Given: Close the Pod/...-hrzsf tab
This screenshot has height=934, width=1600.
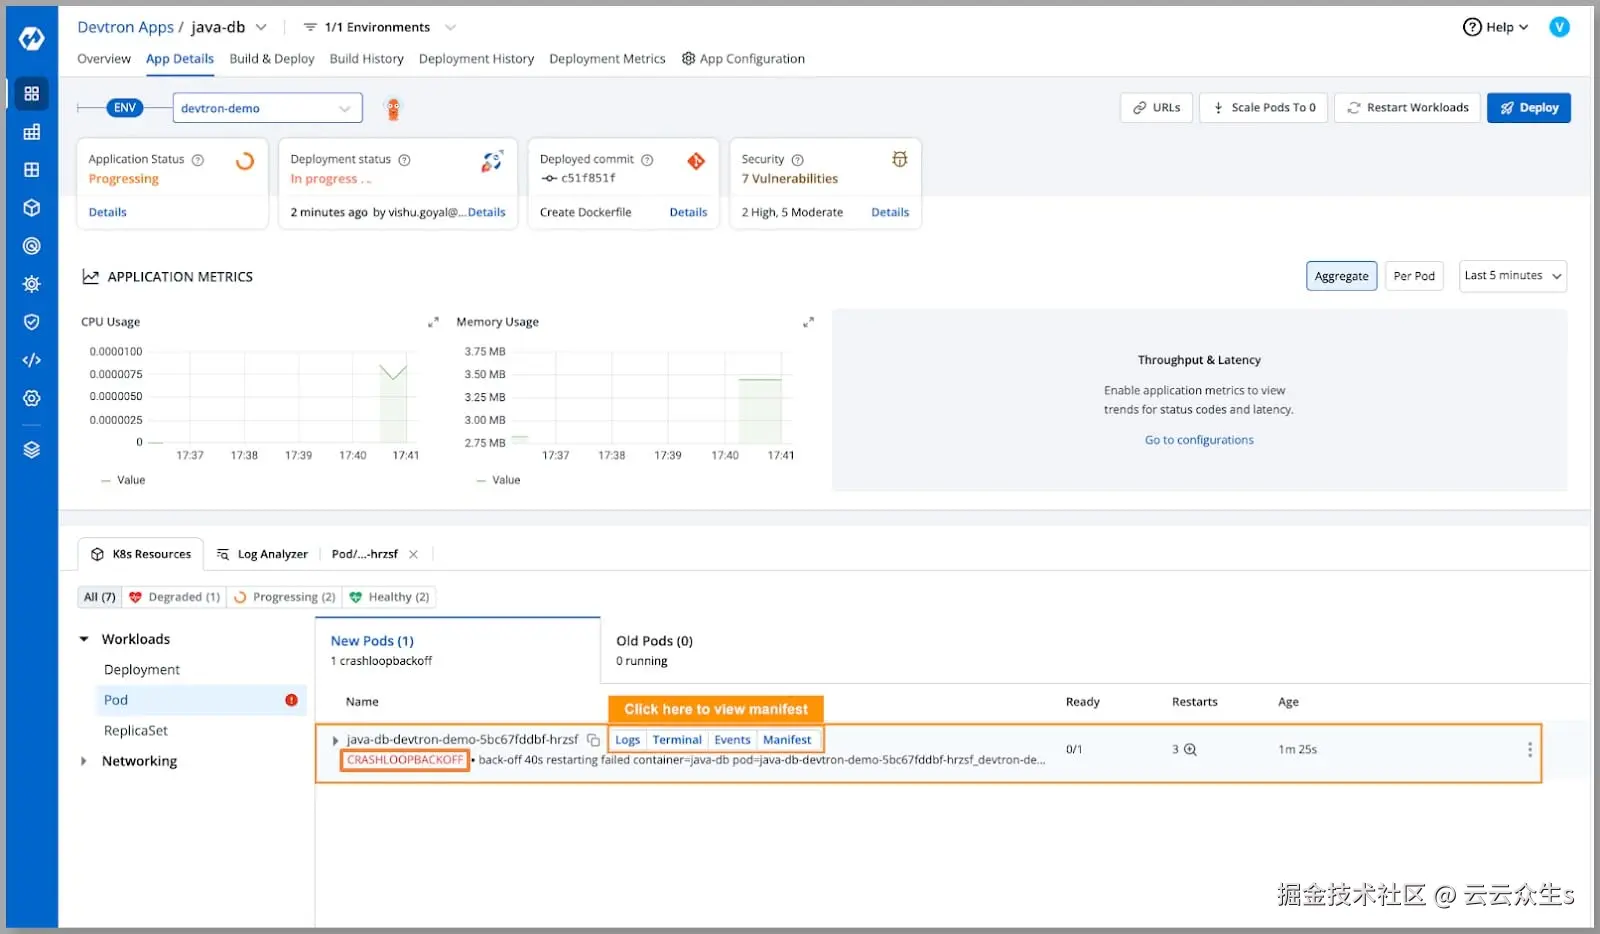Looking at the screenshot, I should pyautogui.click(x=413, y=554).
